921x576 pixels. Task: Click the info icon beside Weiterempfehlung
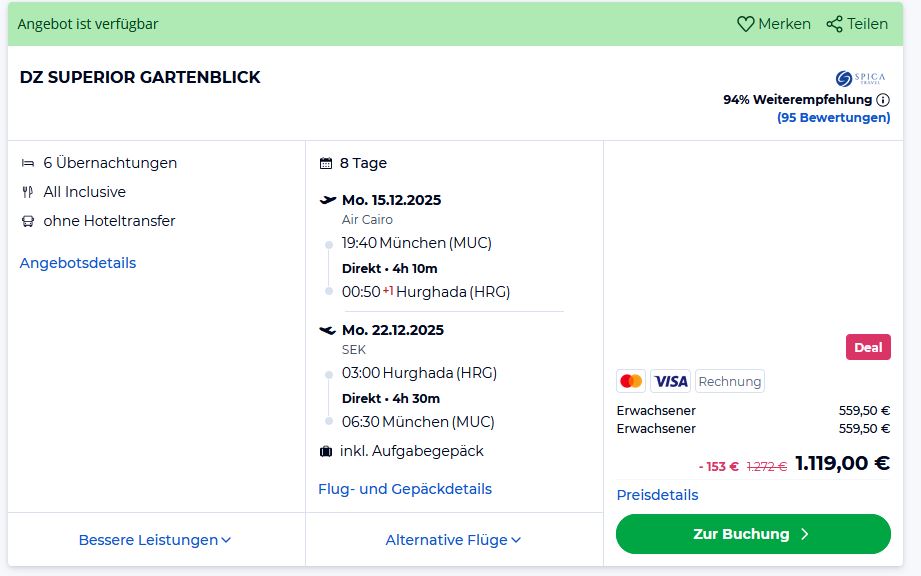tap(883, 100)
